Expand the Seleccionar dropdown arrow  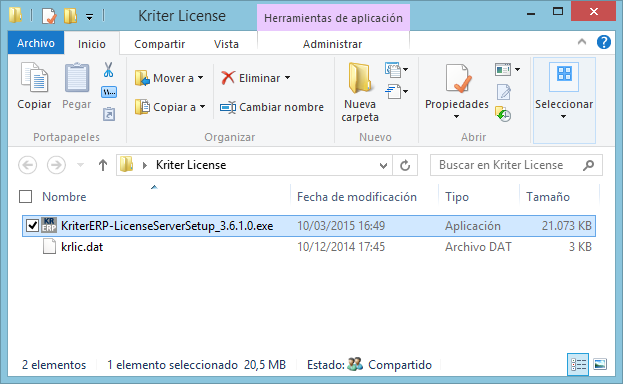[563, 117]
